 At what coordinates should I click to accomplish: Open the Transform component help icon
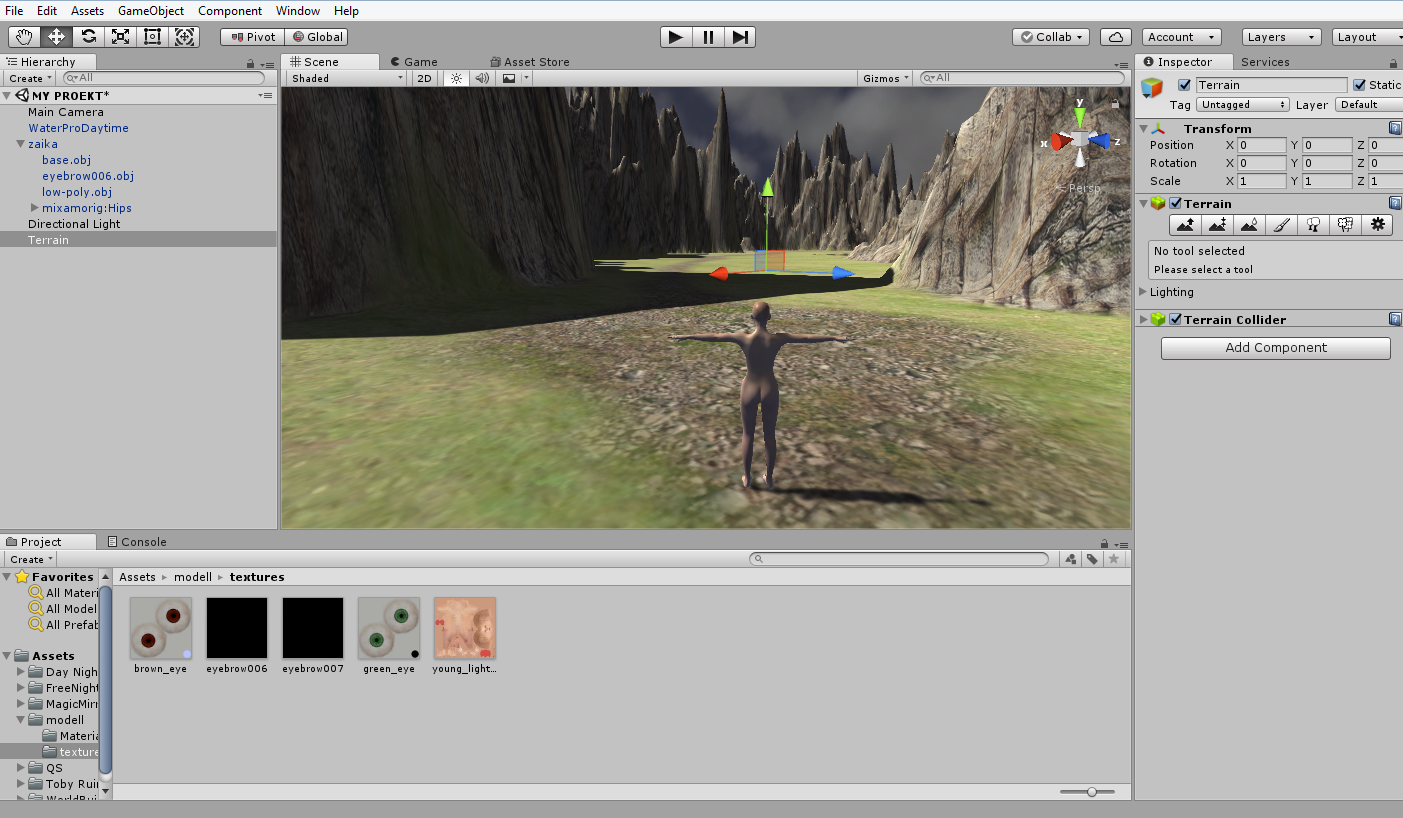1395,128
